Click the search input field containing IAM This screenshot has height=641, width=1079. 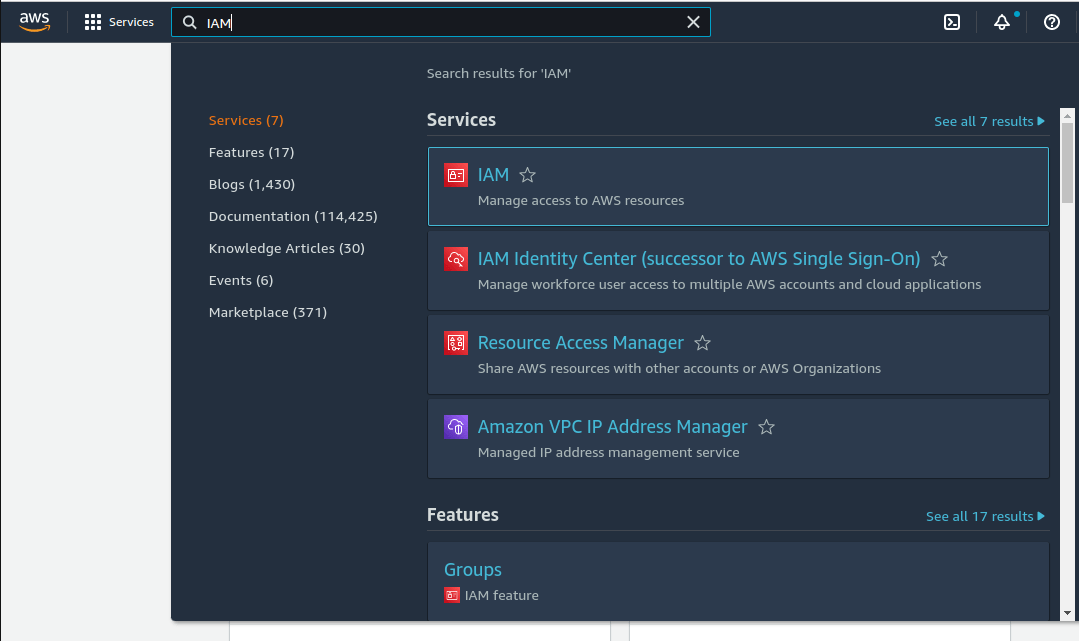click(440, 23)
